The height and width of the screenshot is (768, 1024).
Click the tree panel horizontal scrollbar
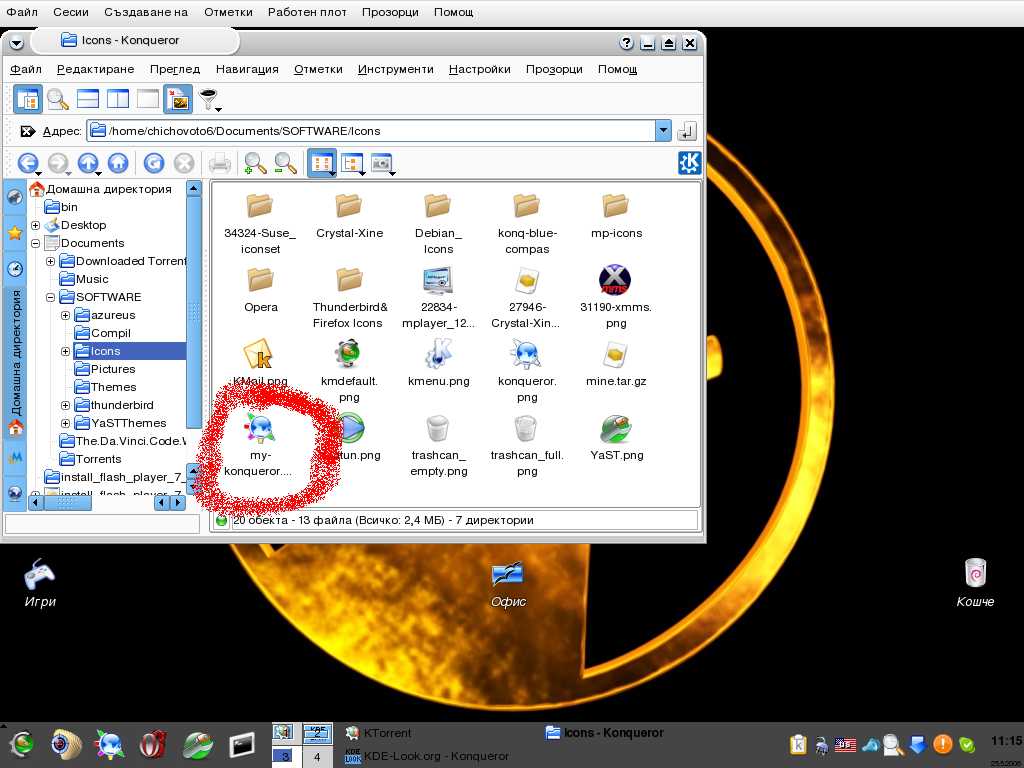tap(68, 503)
